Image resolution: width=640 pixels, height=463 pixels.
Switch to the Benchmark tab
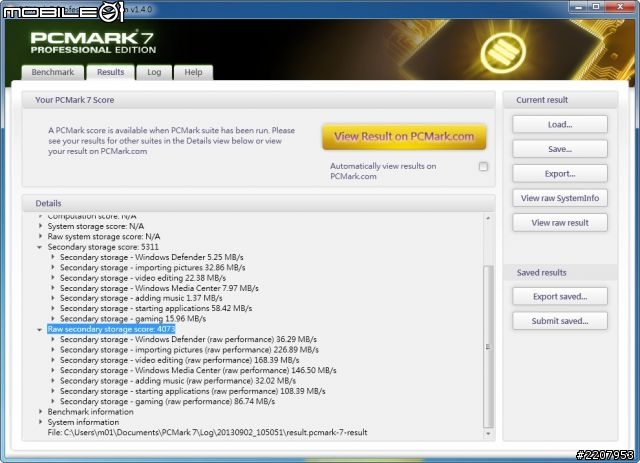(x=53, y=72)
